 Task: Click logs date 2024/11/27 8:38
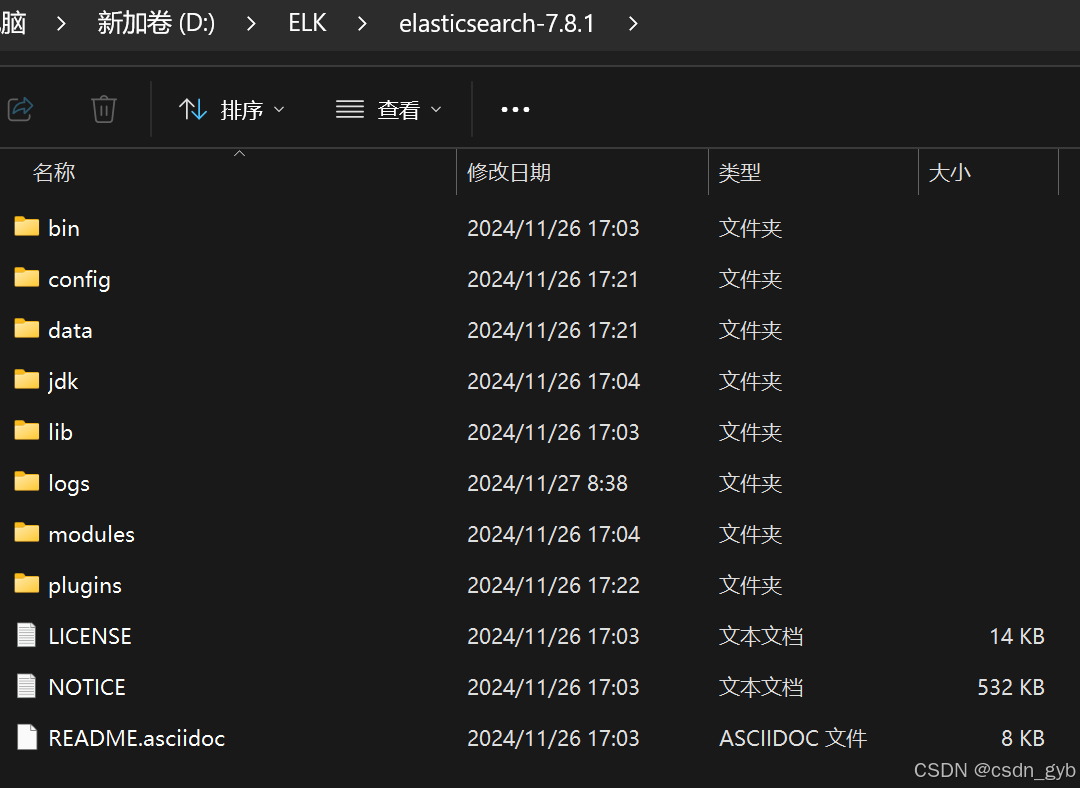[x=548, y=484]
